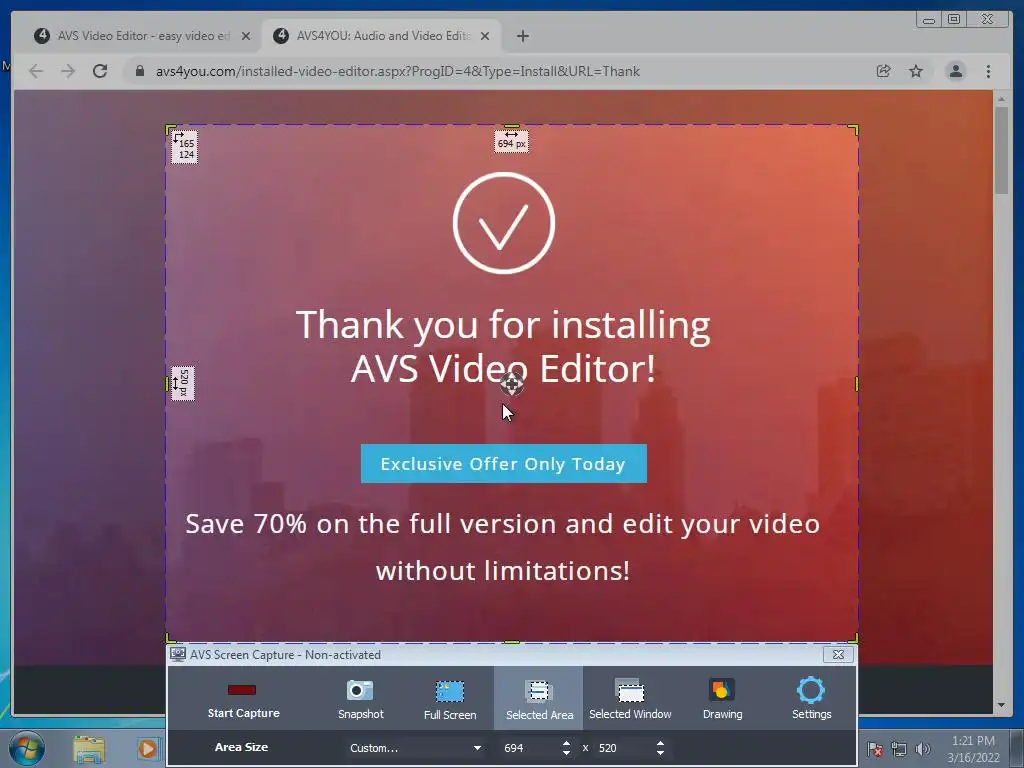The width and height of the screenshot is (1024, 768).
Task: Select Full Screen capture mode
Action: click(449, 699)
